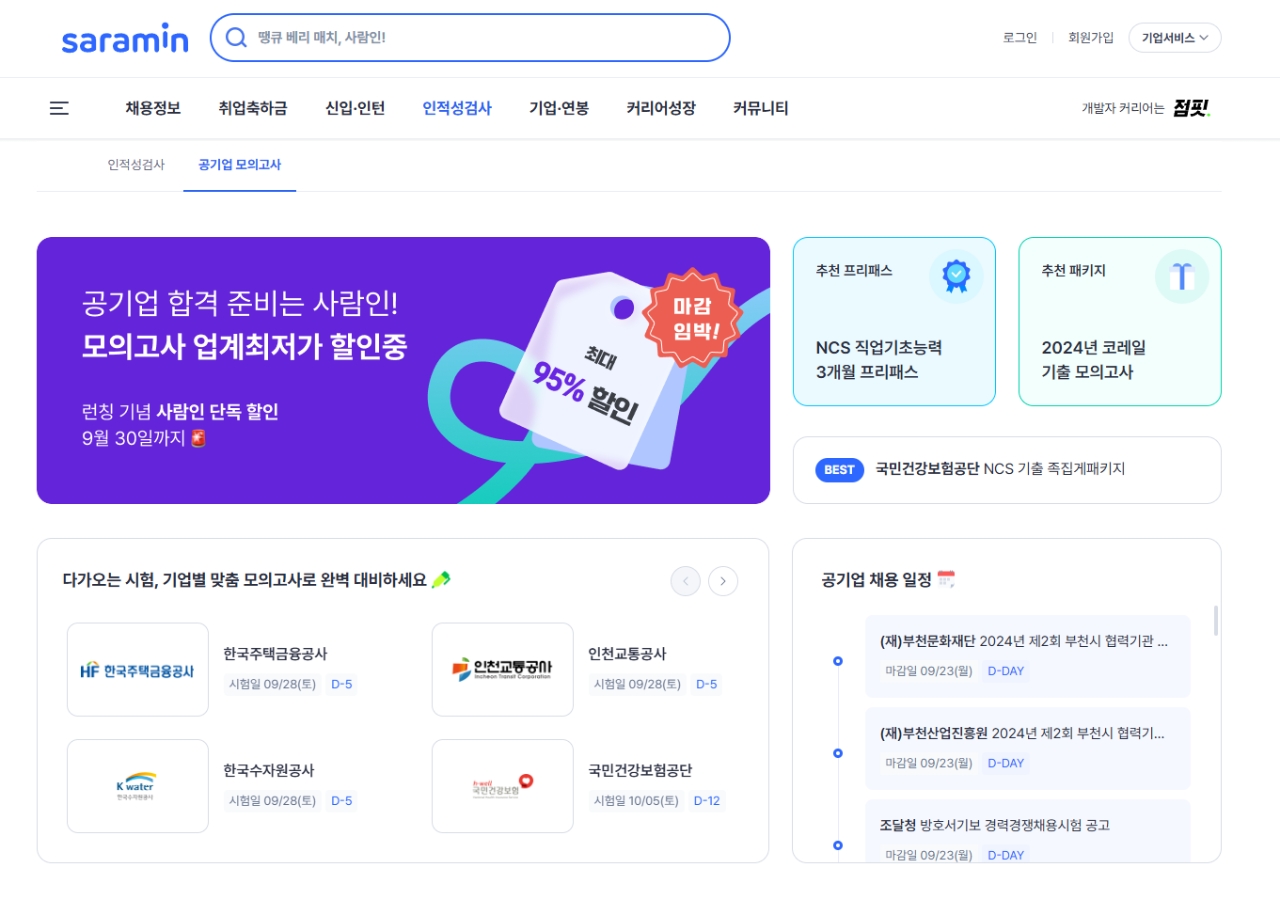Open the 인적성검사 menu

[457, 108]
